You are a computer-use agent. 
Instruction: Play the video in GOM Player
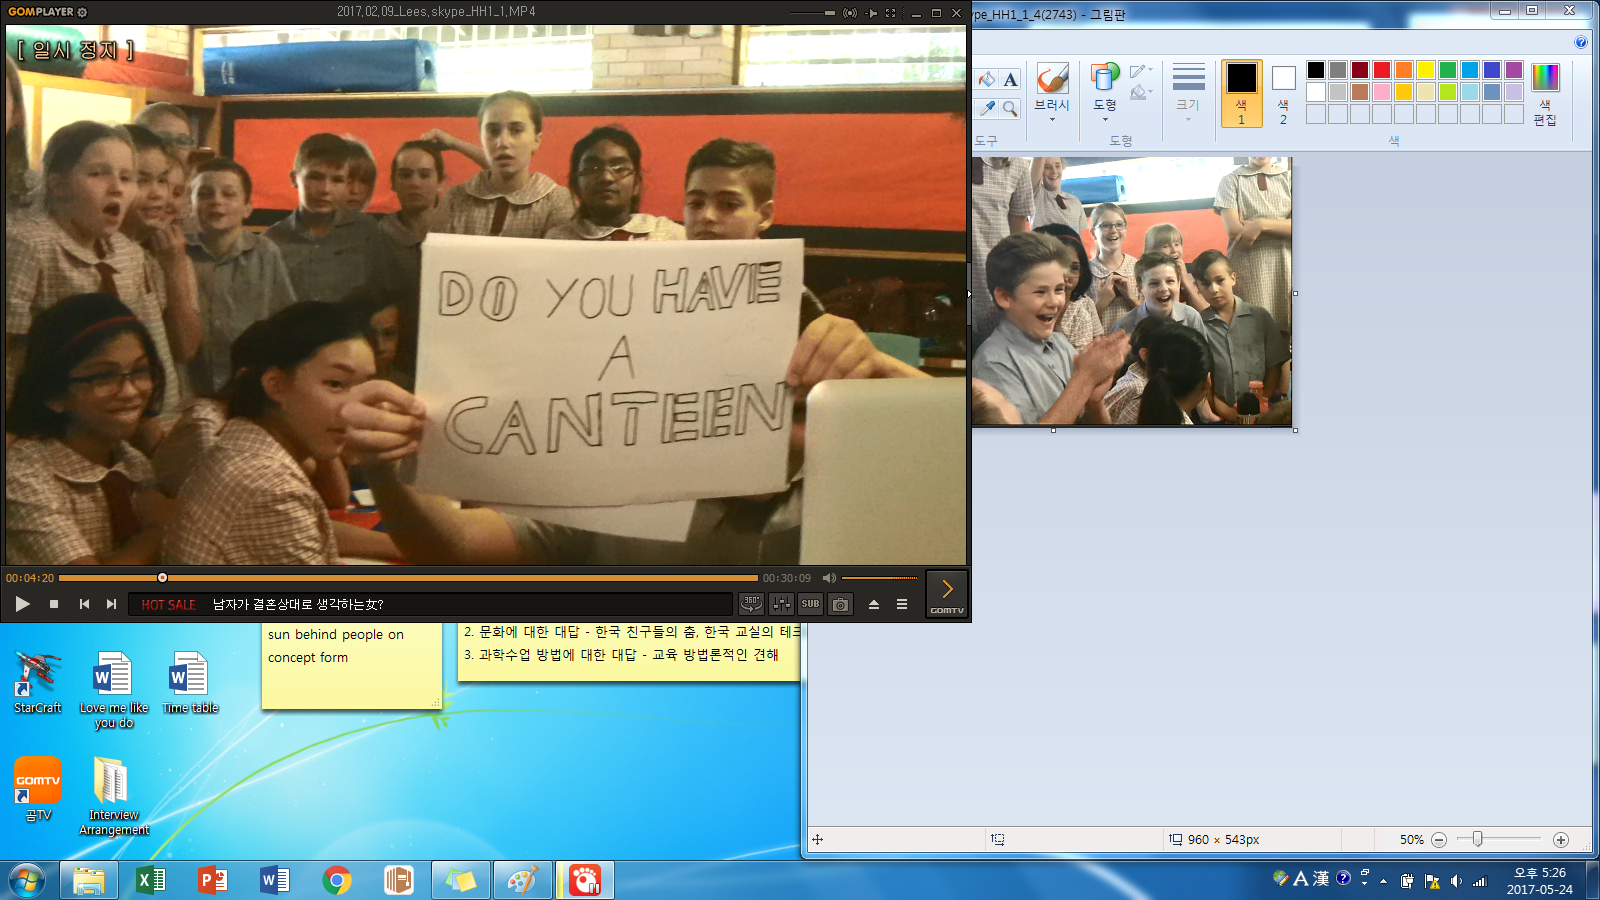(x=22, y=604)
